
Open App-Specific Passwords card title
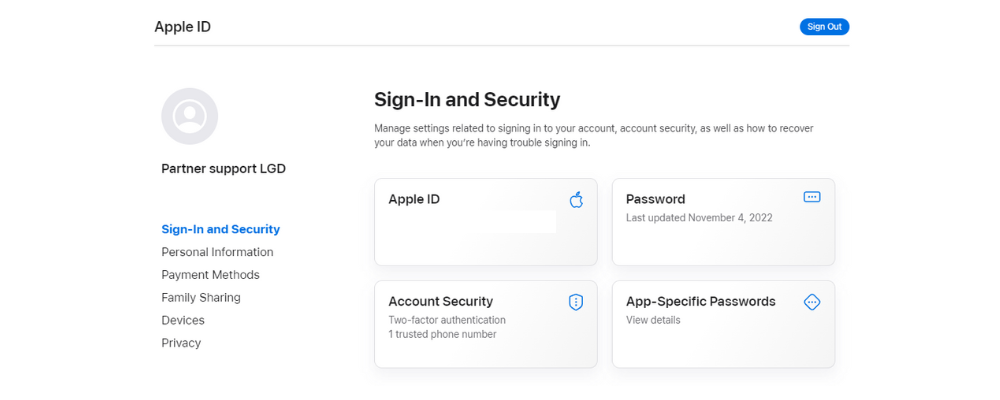coord(700,301)
